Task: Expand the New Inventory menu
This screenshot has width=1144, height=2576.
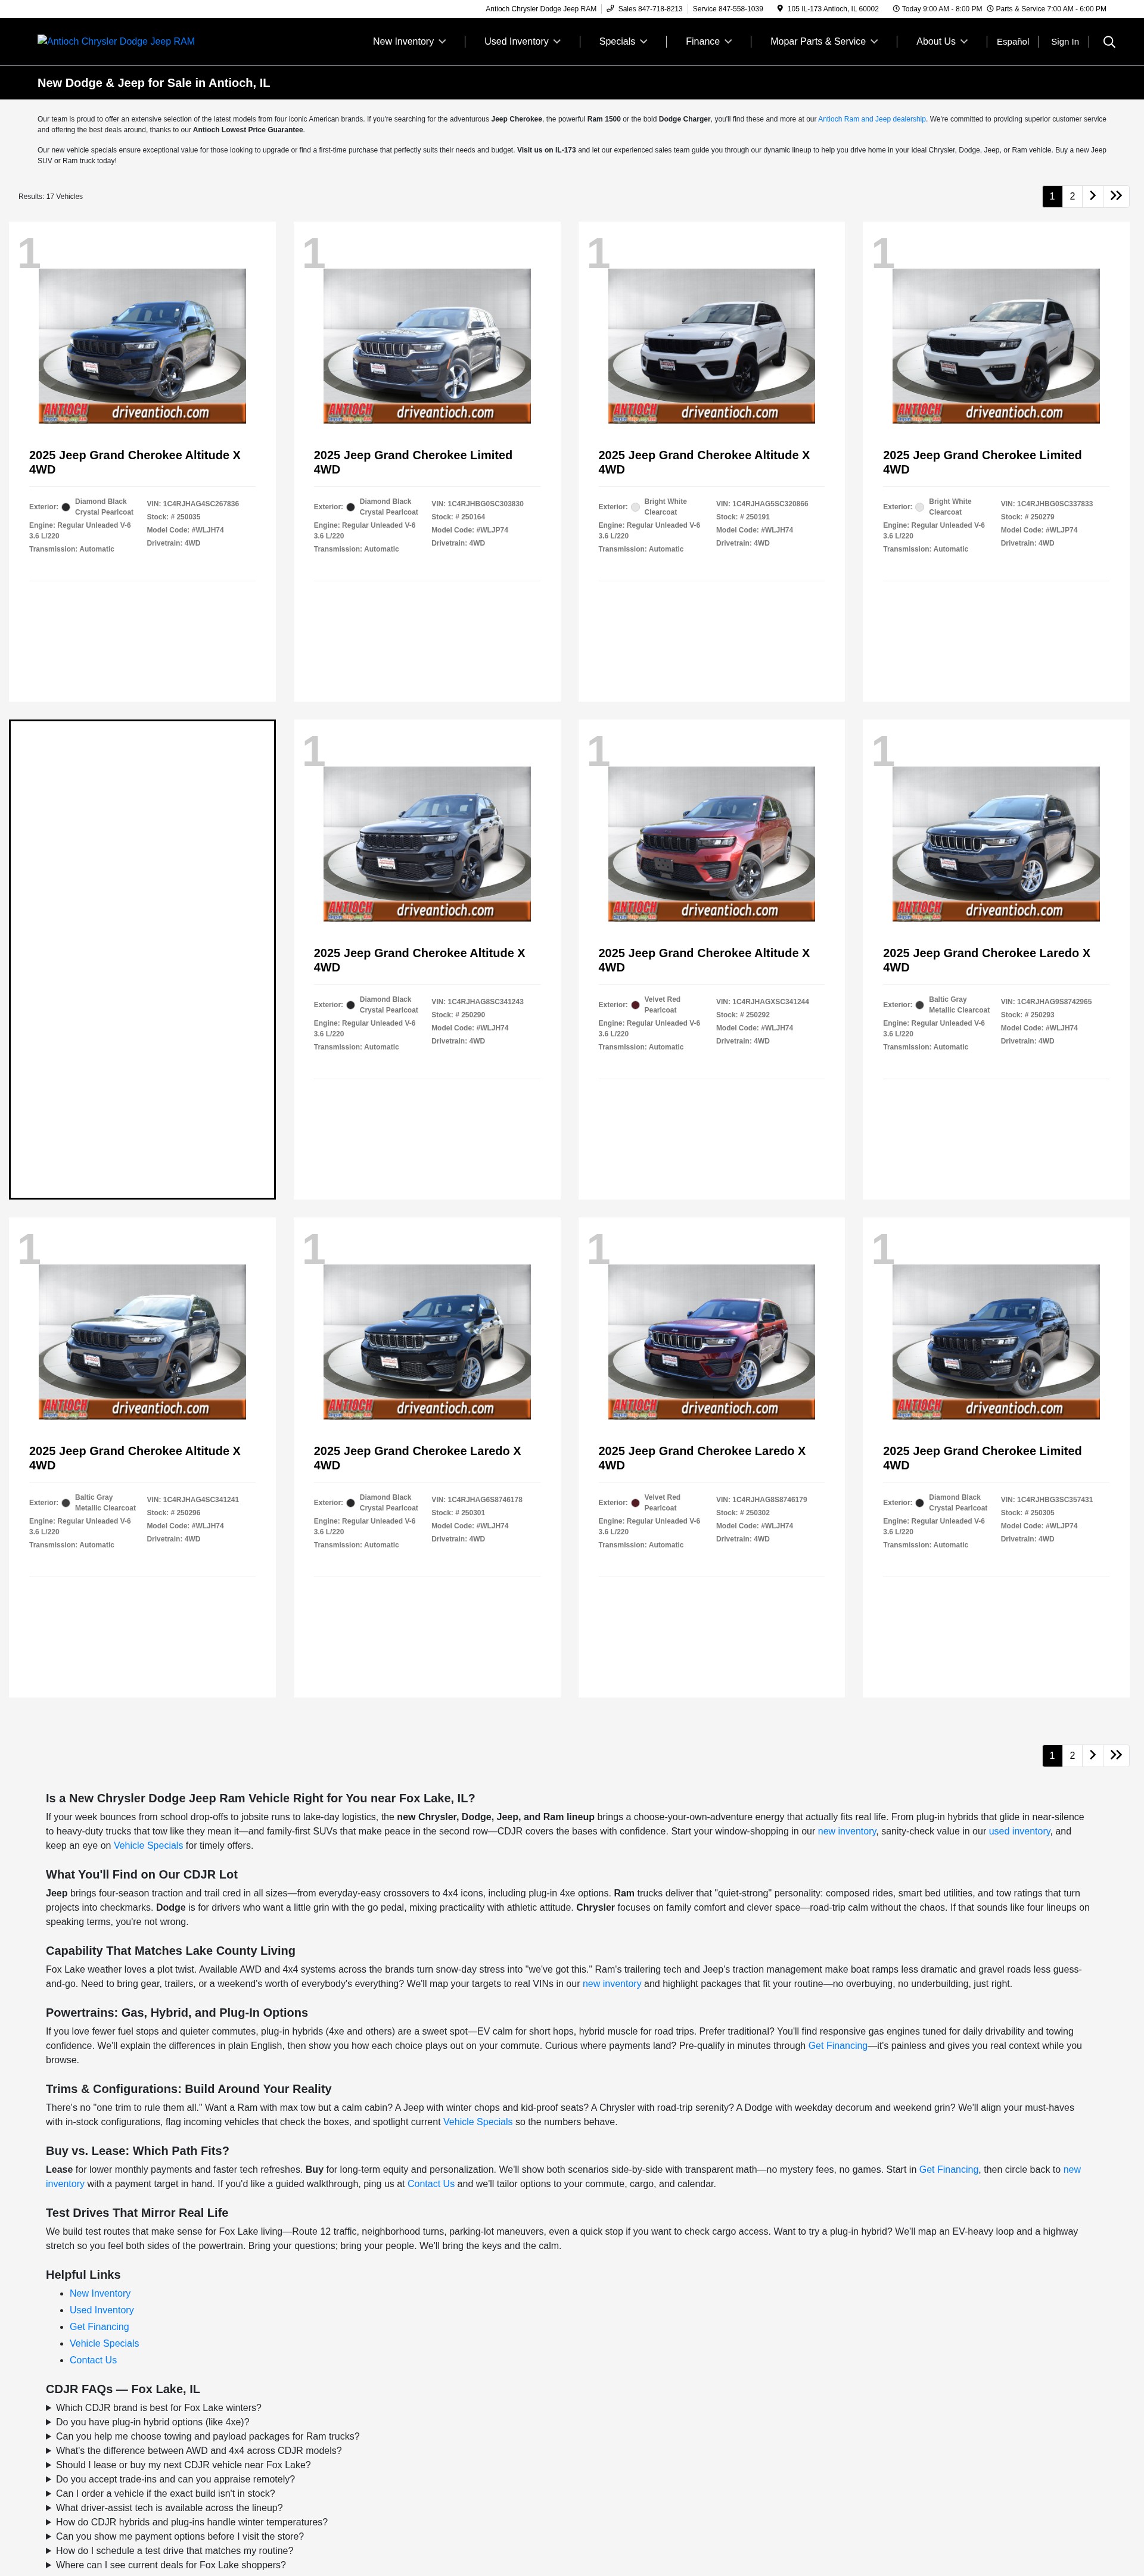Action: (x=409, y=42)
